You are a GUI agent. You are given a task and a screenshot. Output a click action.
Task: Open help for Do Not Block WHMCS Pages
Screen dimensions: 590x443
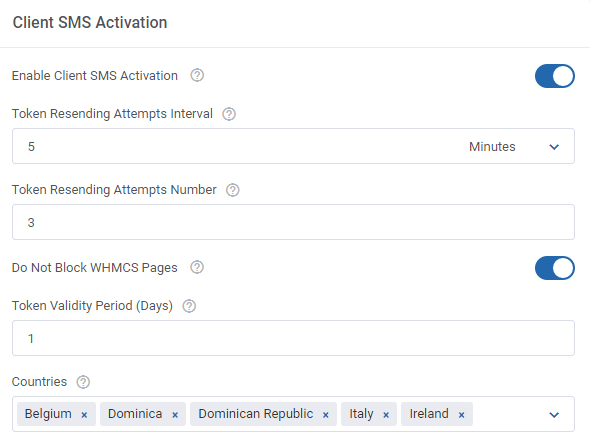[x=197, y=267]
